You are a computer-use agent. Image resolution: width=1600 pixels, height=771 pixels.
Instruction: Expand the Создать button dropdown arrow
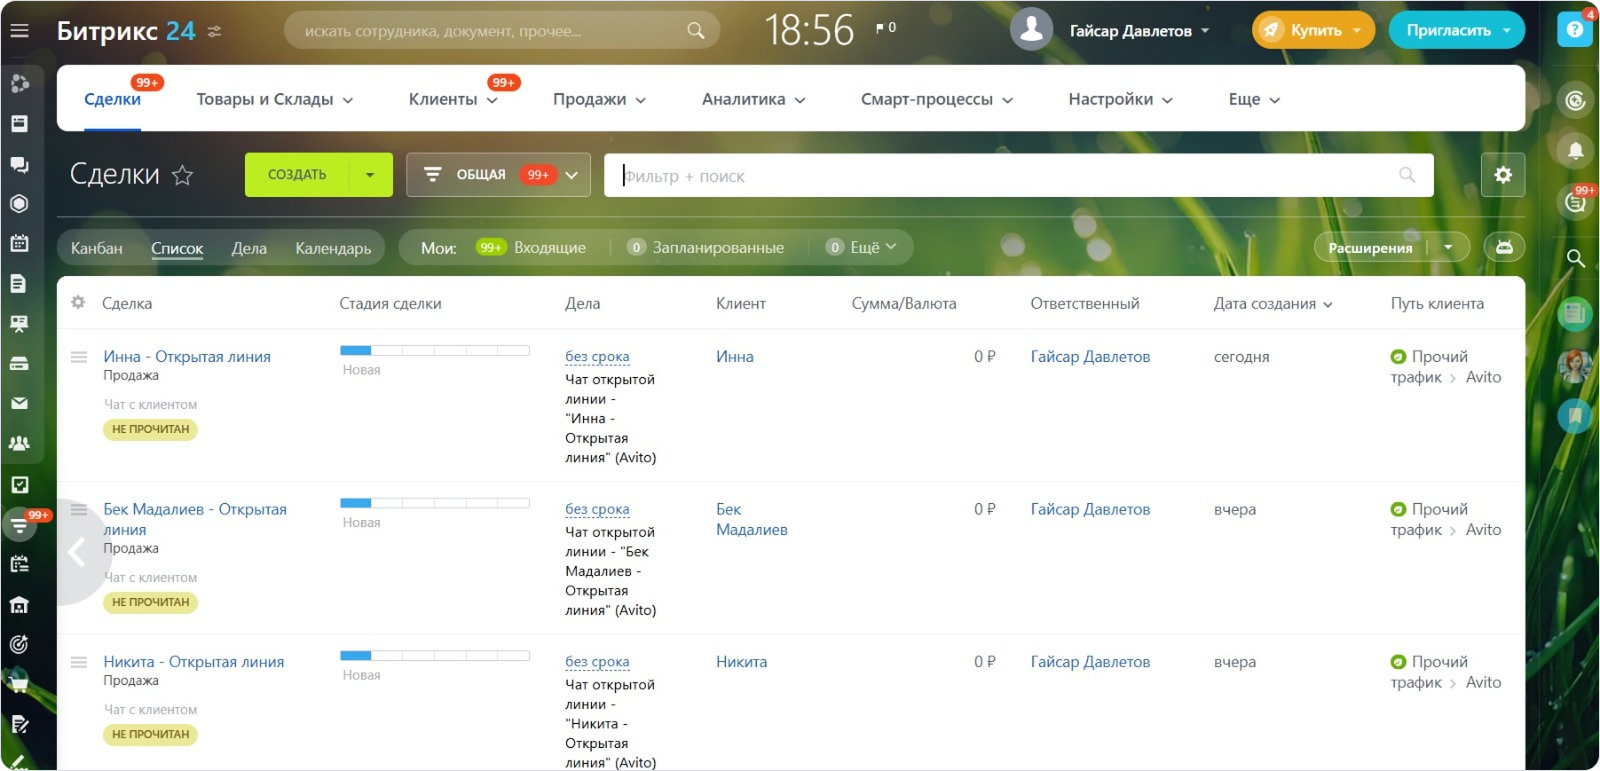click(370, 175)
